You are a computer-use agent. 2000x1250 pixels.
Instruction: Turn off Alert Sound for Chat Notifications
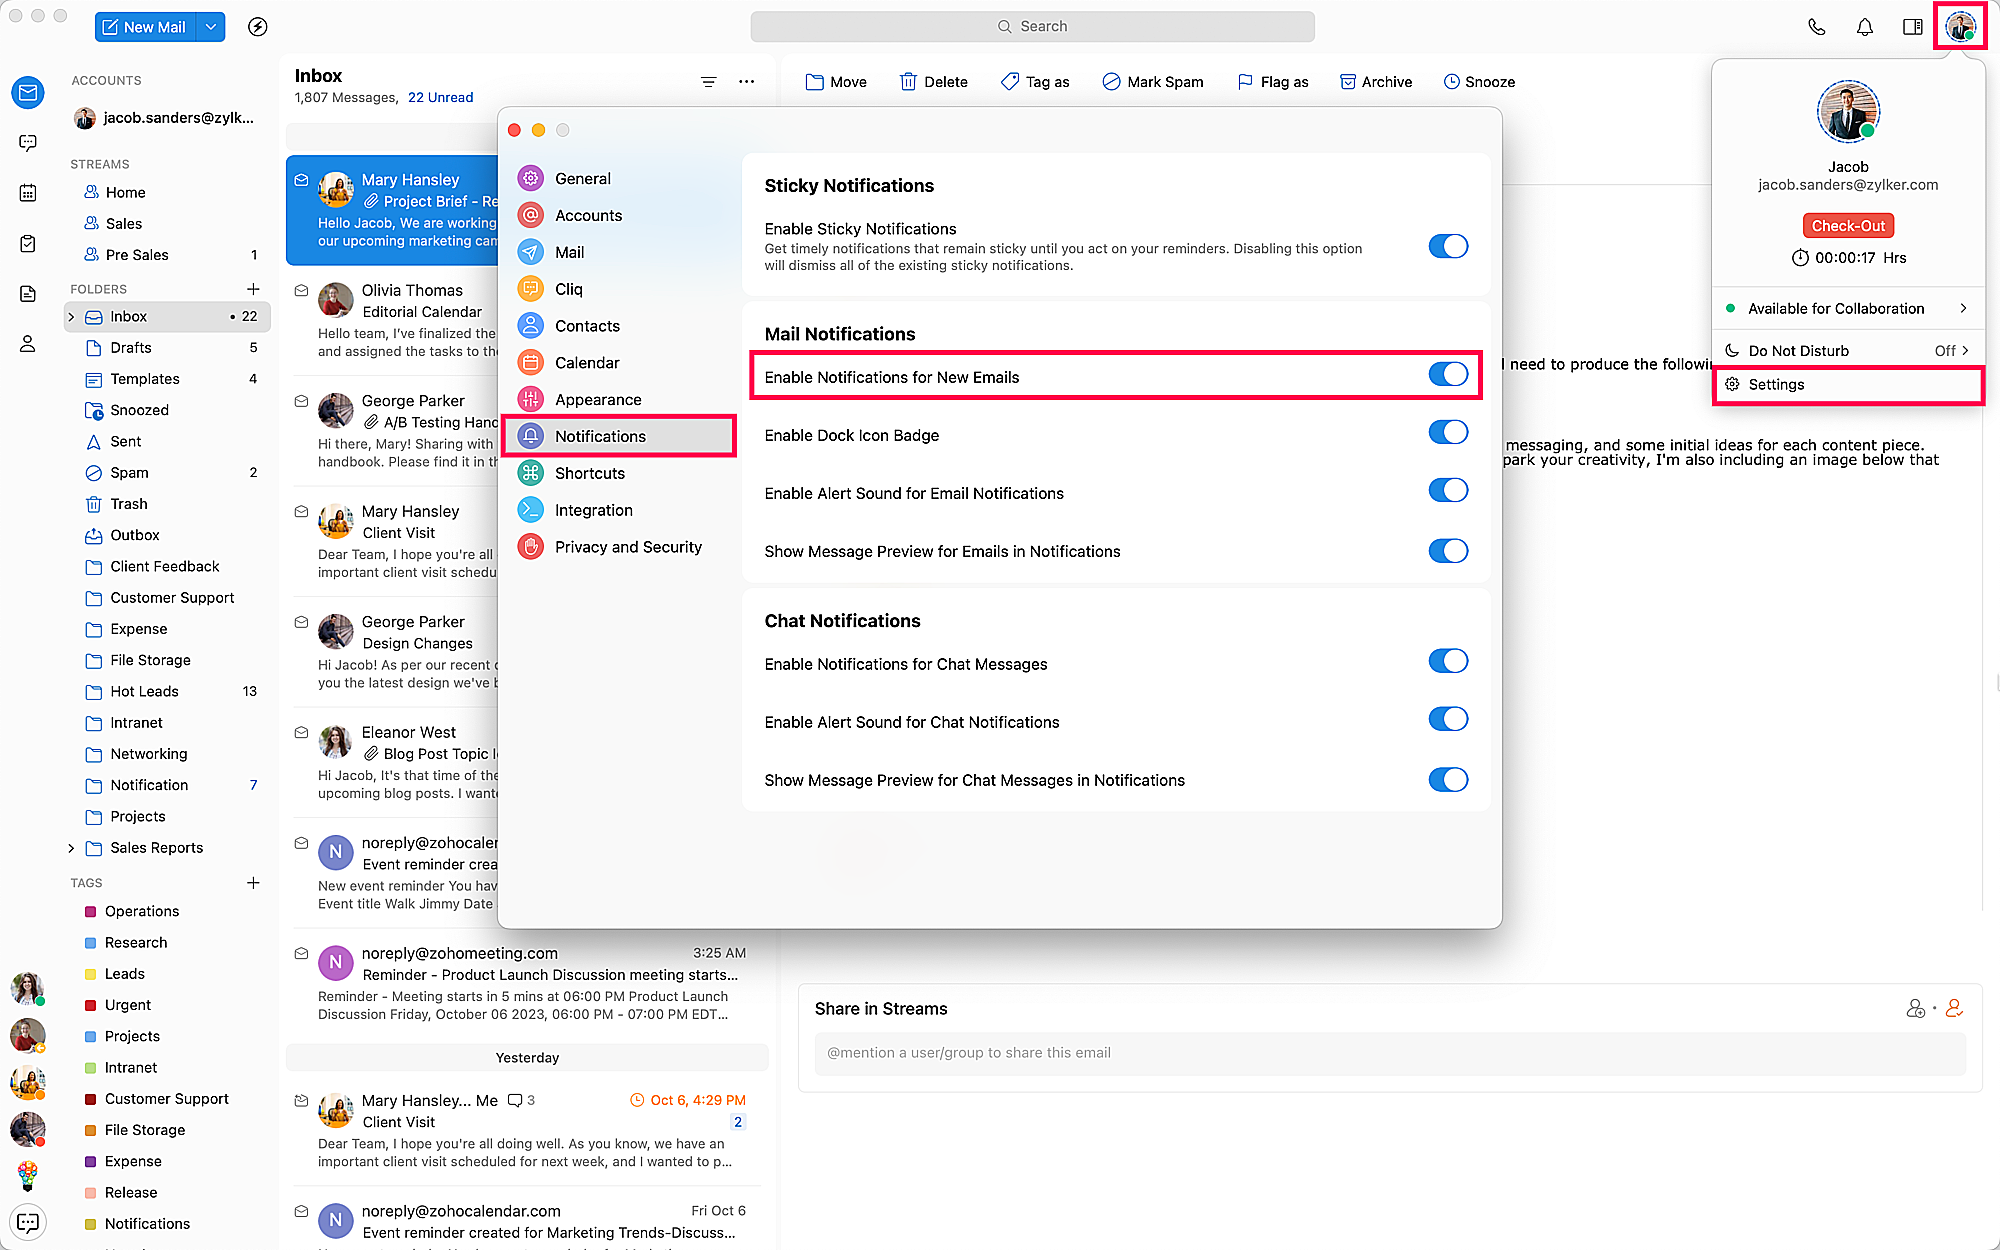(x=1447, y=720)
